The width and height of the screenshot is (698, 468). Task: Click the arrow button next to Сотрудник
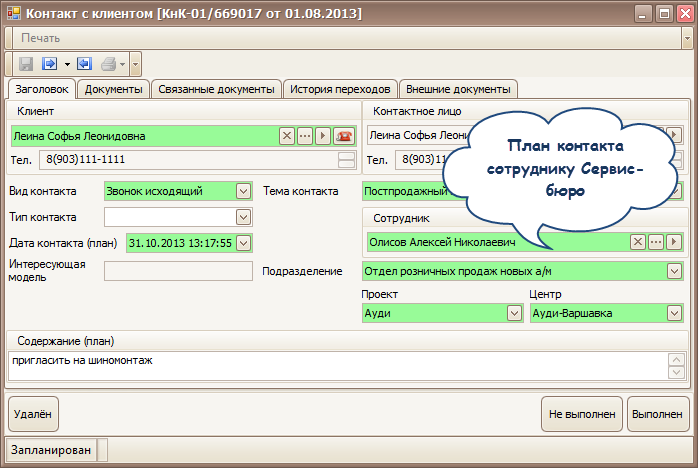coord(675,242)
